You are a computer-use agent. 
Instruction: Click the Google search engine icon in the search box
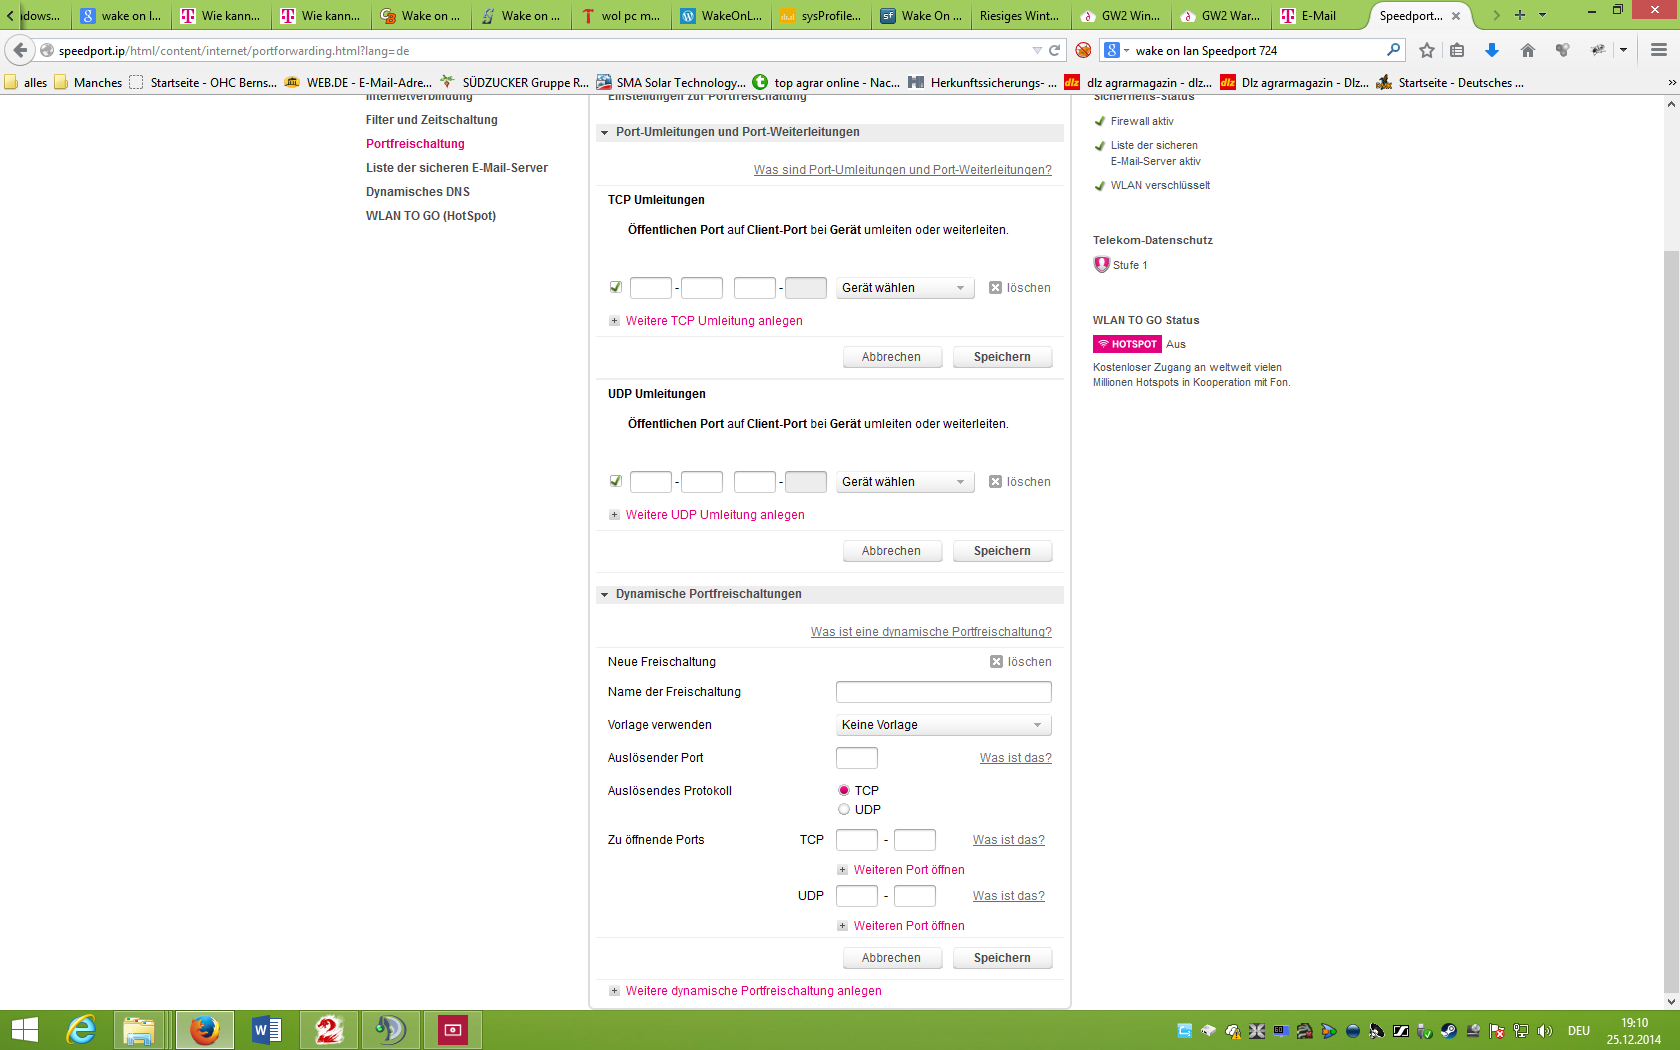pyautogui.click(x=1111, y=50)
